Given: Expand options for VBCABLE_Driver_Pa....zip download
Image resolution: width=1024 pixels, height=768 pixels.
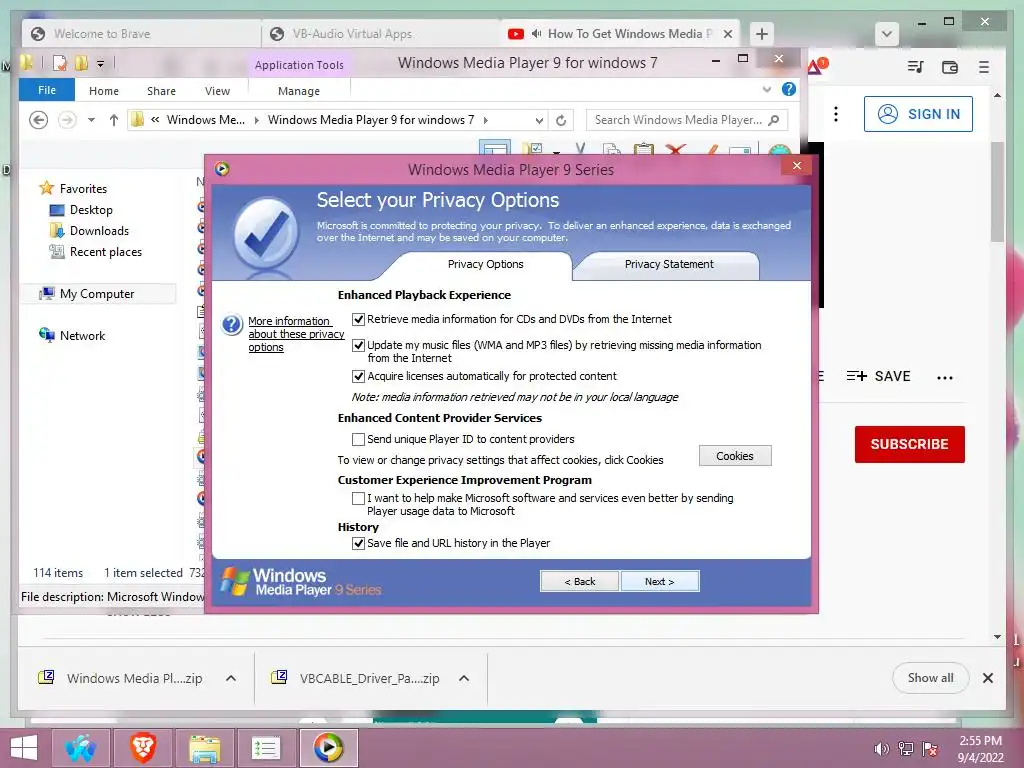Looking at the screenshot, I should tap(464, 679).
